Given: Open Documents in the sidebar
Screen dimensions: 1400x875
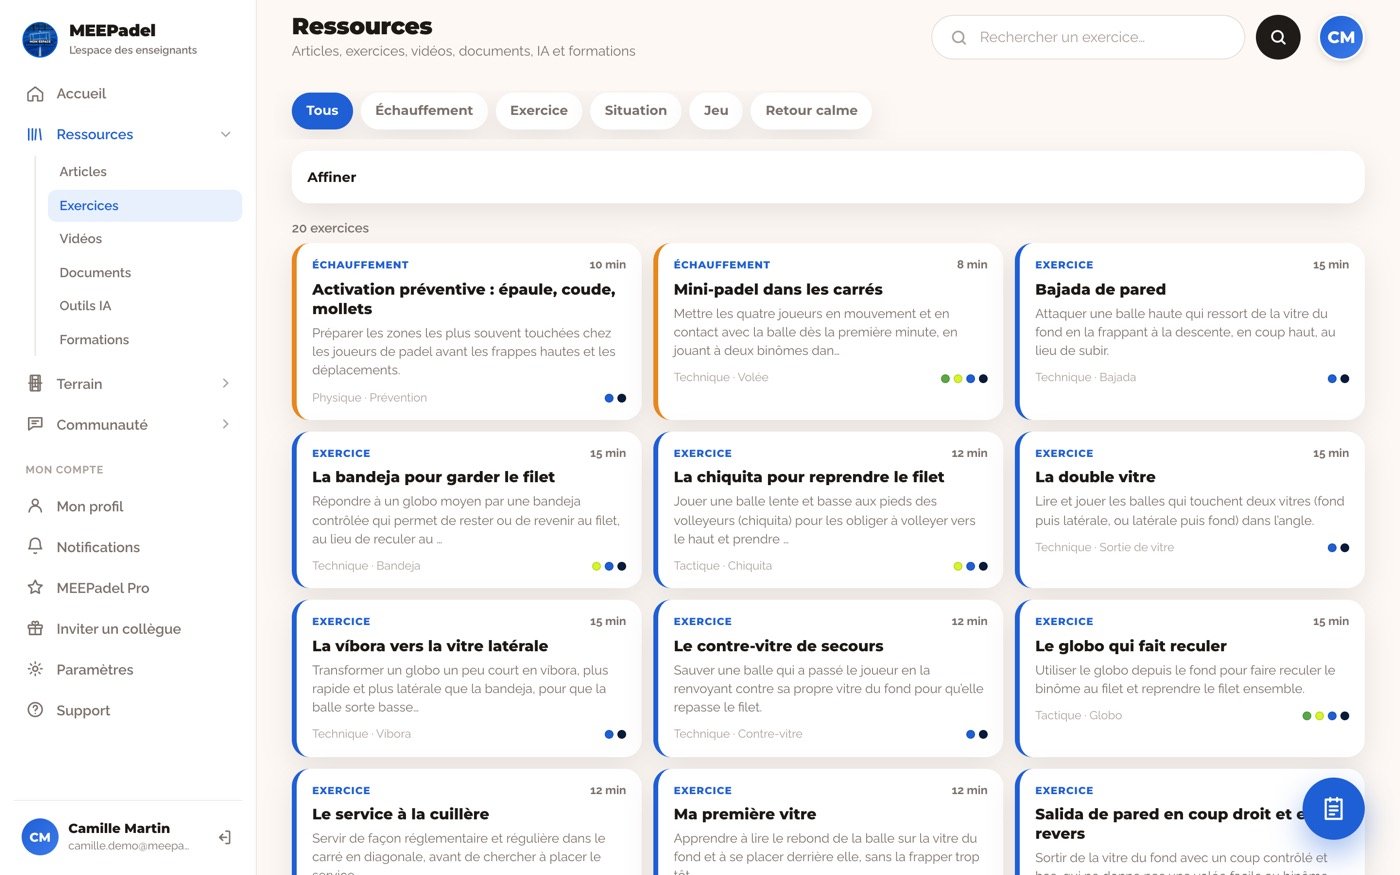Looking at the screenshot, I should point(145,273).
